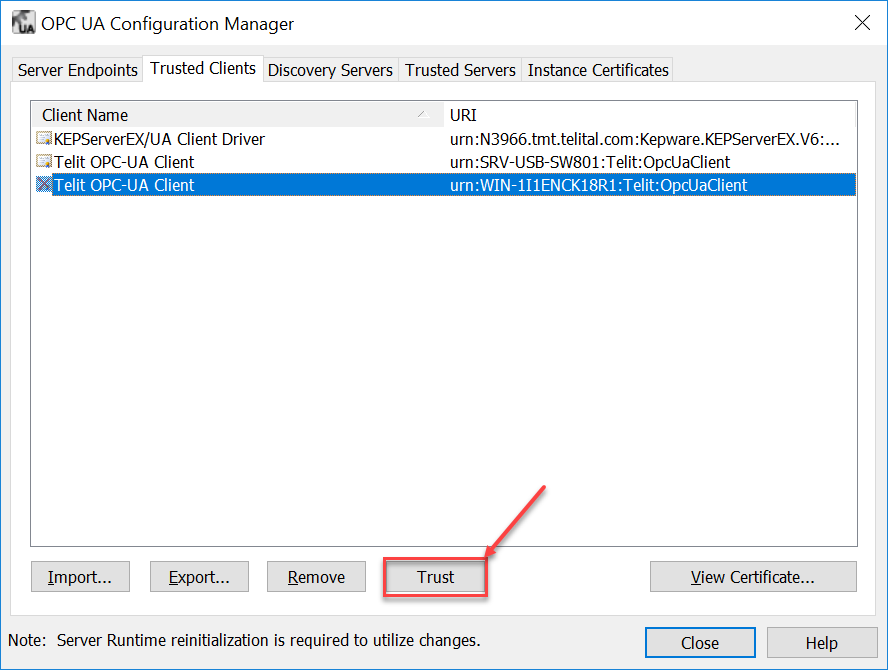
Task: Switch to the Server Endpoints tab
Action: (77, 70)
